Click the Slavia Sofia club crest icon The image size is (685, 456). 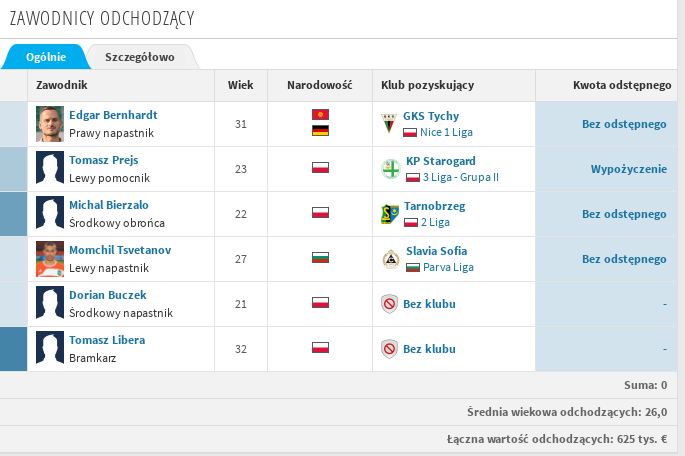[x=390, y=259]
